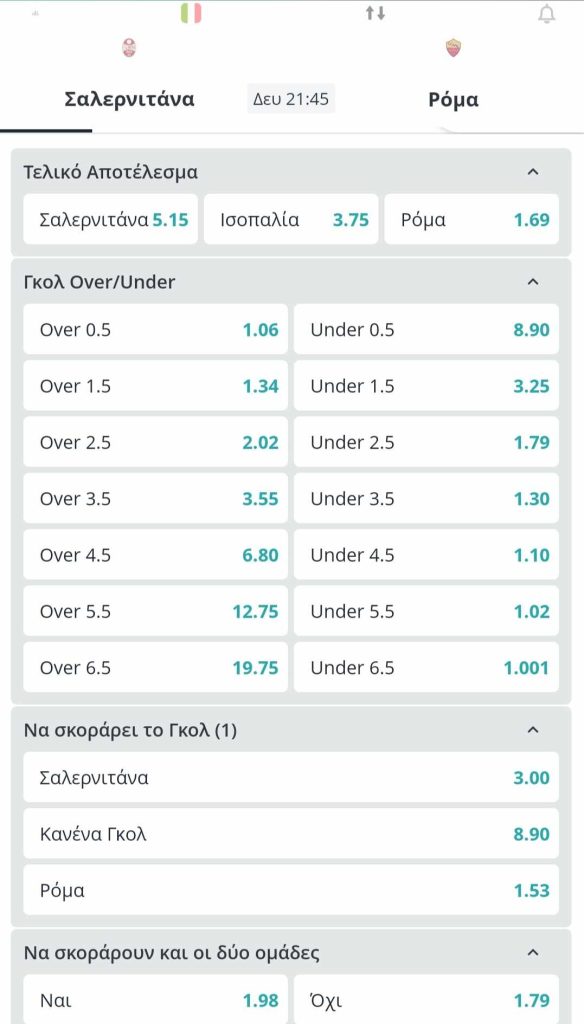Select the Σαλερνιτάνα team tab

click(129, 99)
